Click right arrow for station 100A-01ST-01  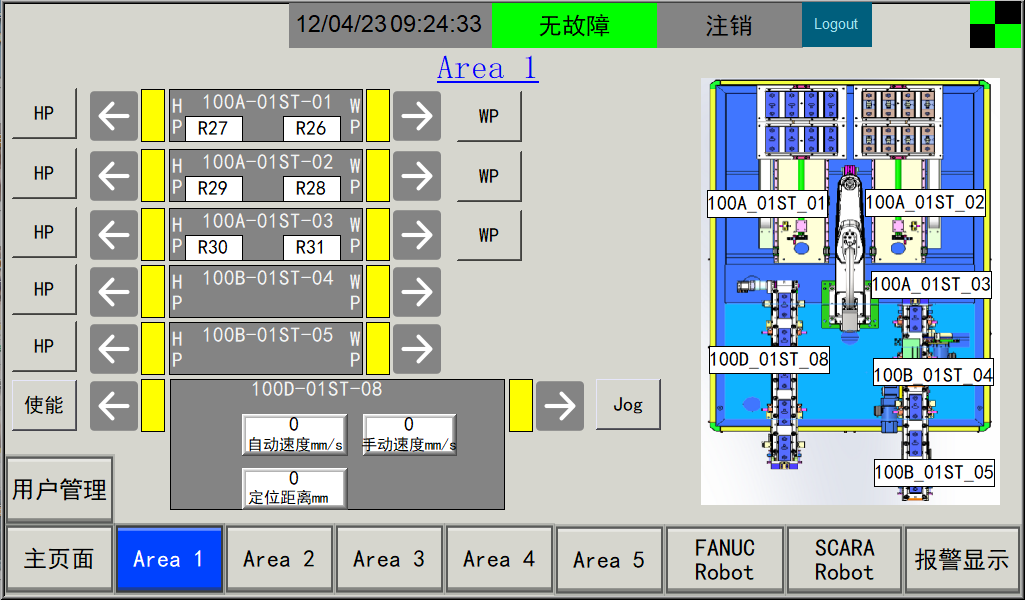pos(416,116)
